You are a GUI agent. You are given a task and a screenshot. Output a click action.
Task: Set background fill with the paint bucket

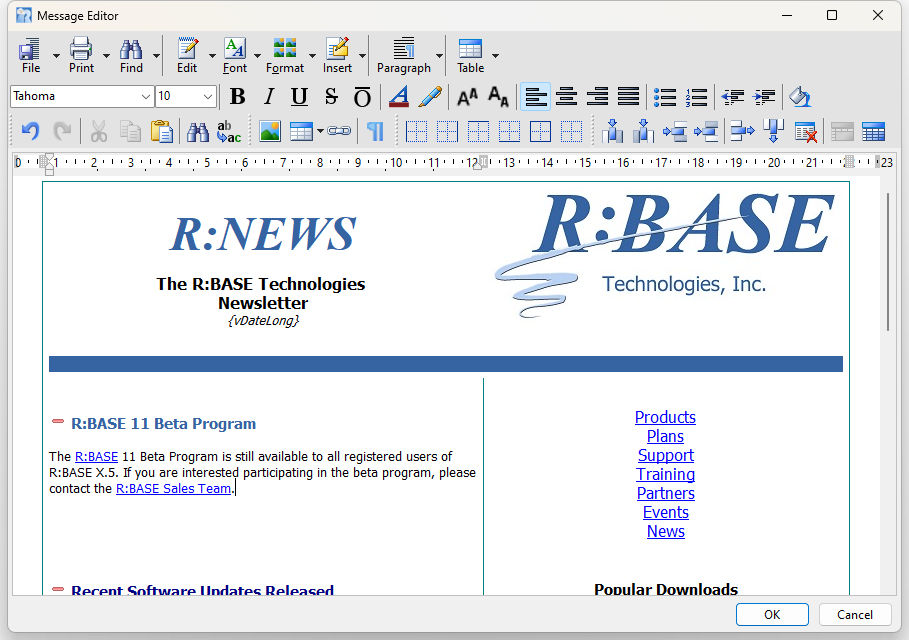tap(800, 97)
